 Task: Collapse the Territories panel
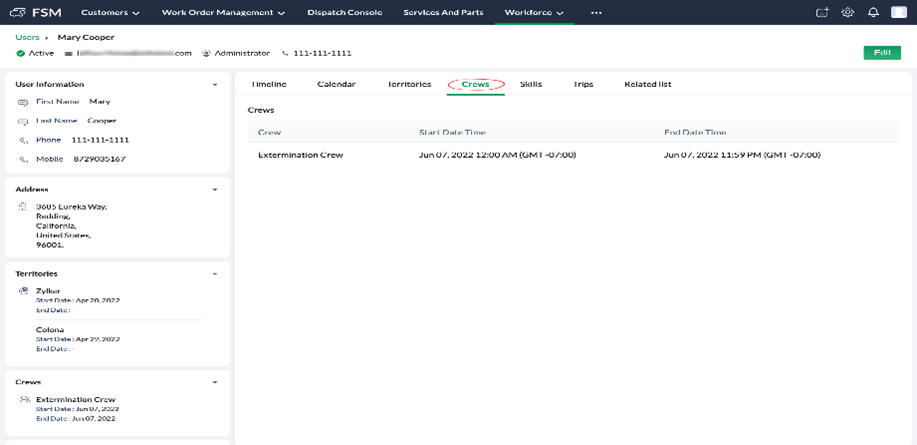pos(215,274)
